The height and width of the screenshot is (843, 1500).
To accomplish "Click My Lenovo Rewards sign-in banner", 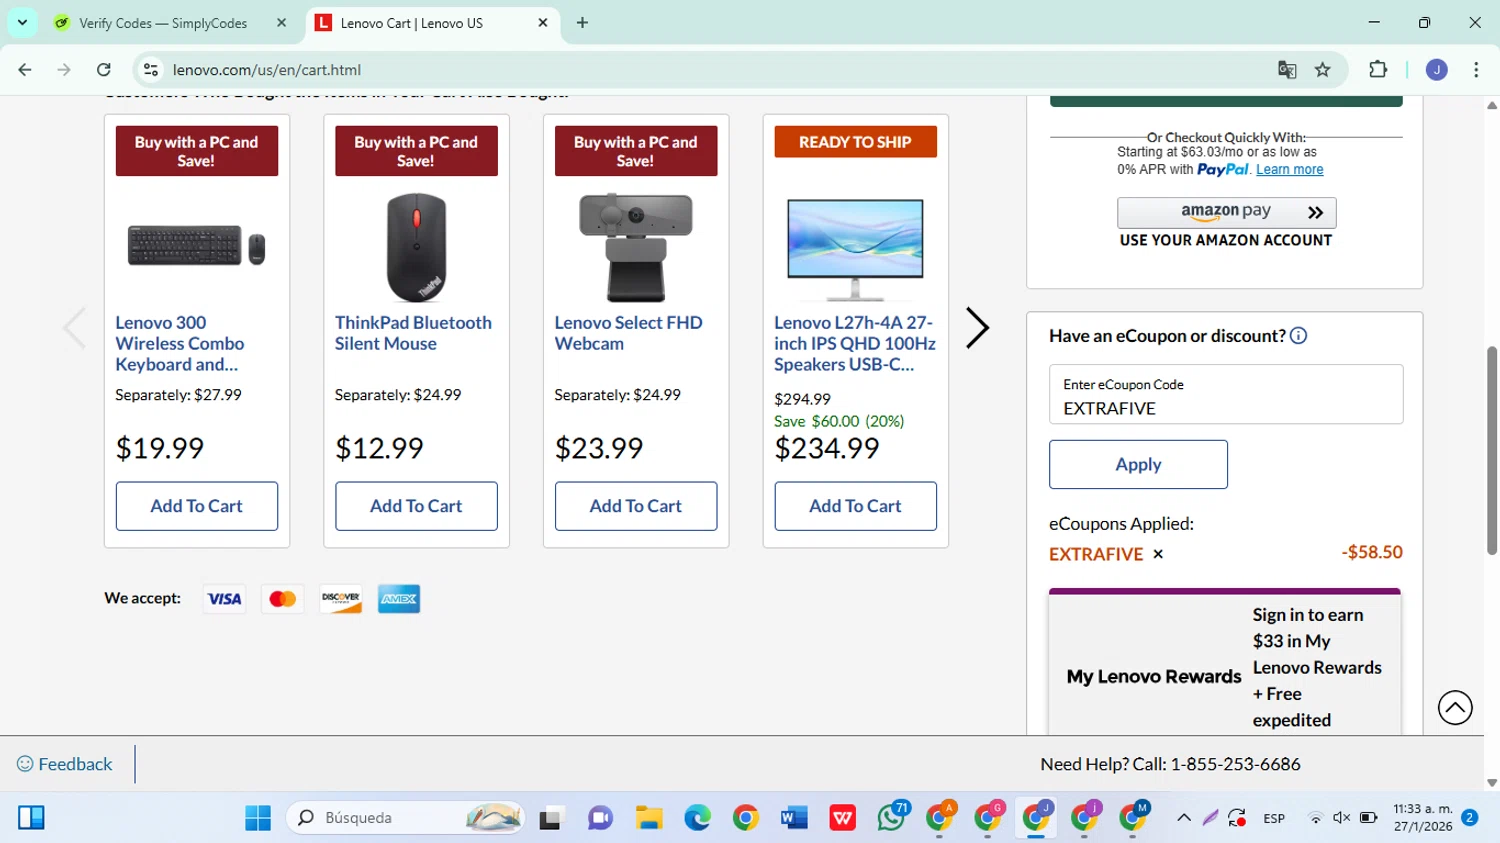I will tap(1225, 664).
